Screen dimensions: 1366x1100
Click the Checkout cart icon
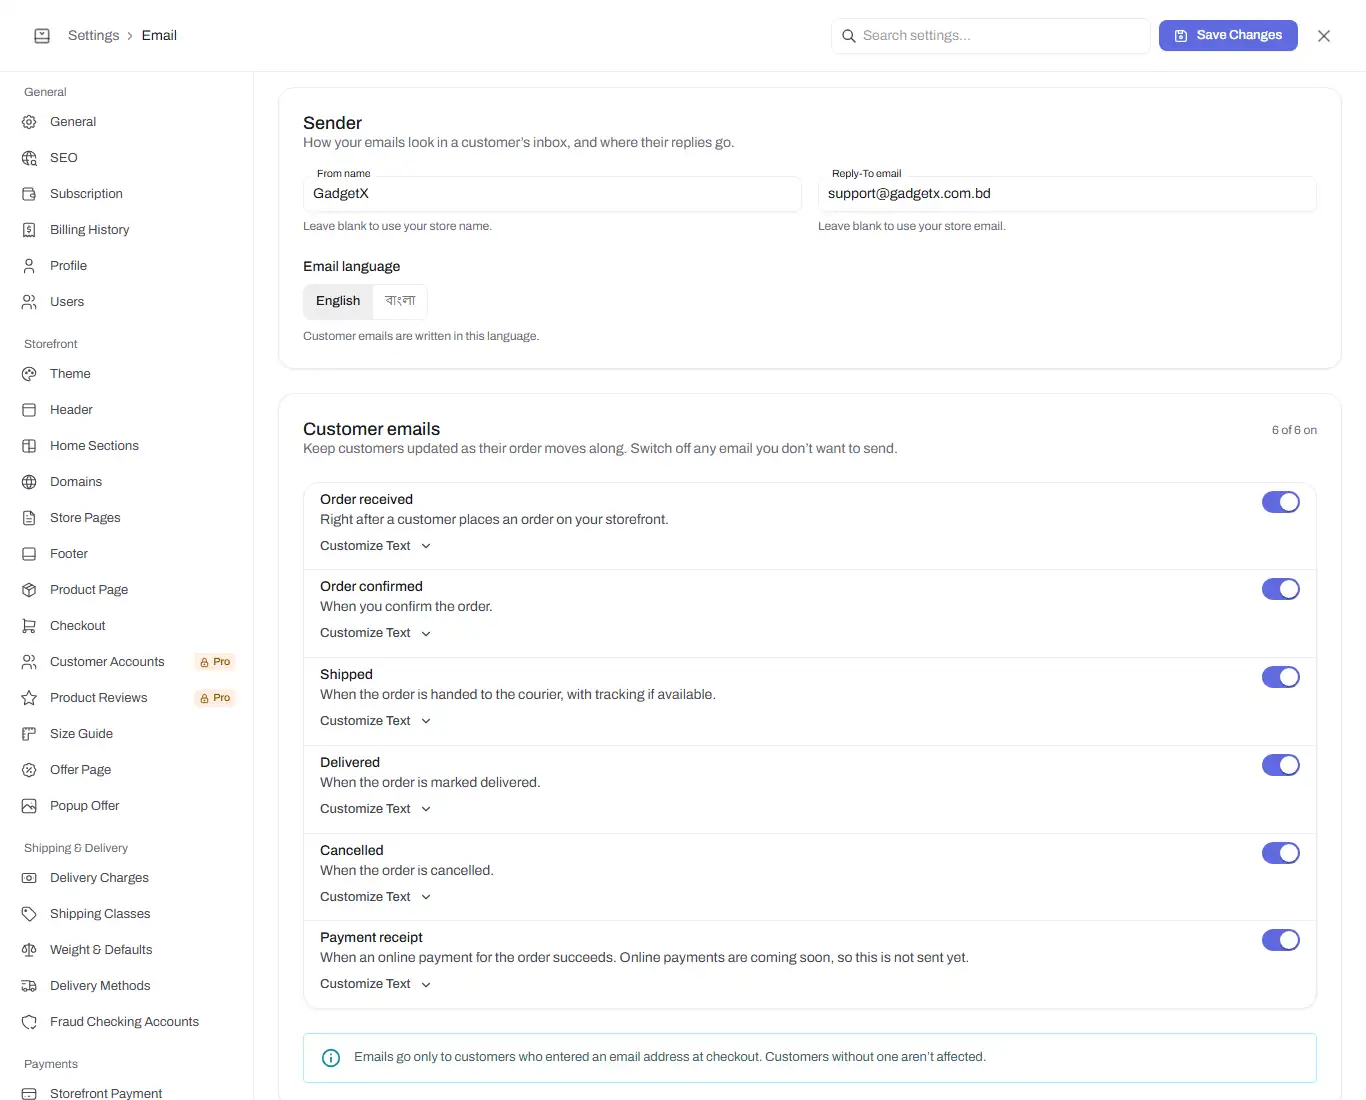pyautogui.click(x=29, y=626)
